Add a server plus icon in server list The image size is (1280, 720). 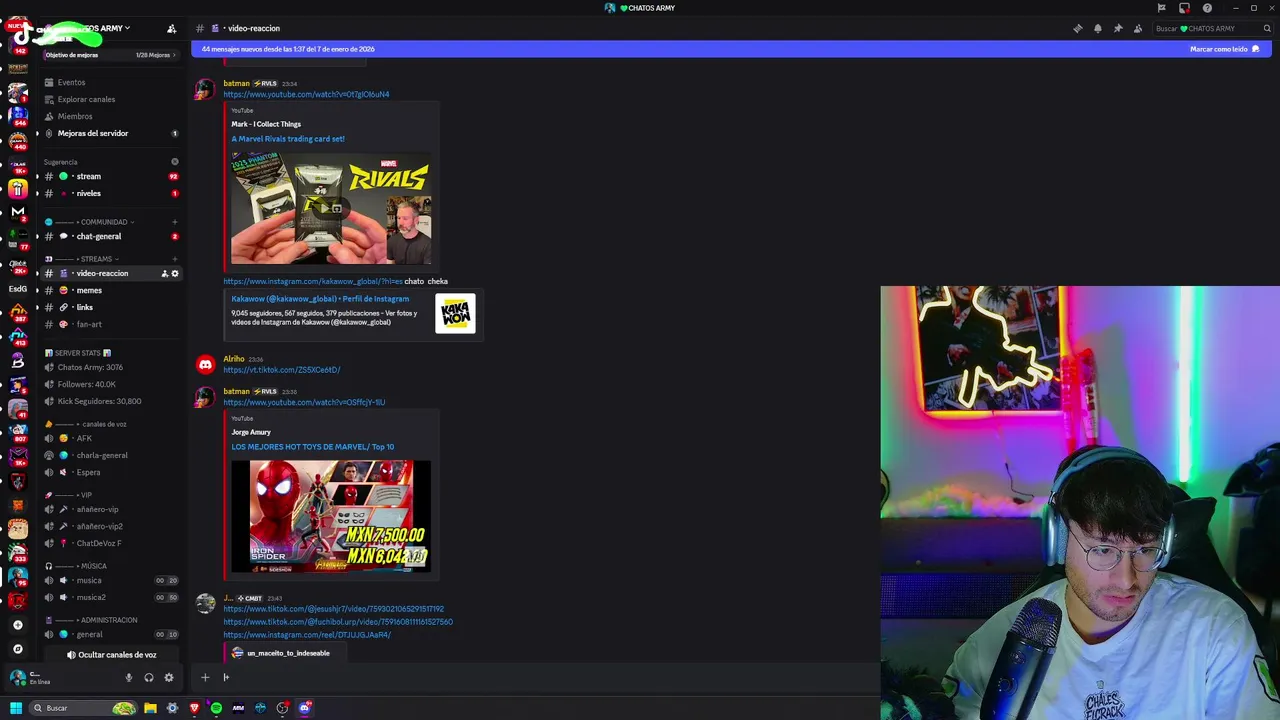17,625
